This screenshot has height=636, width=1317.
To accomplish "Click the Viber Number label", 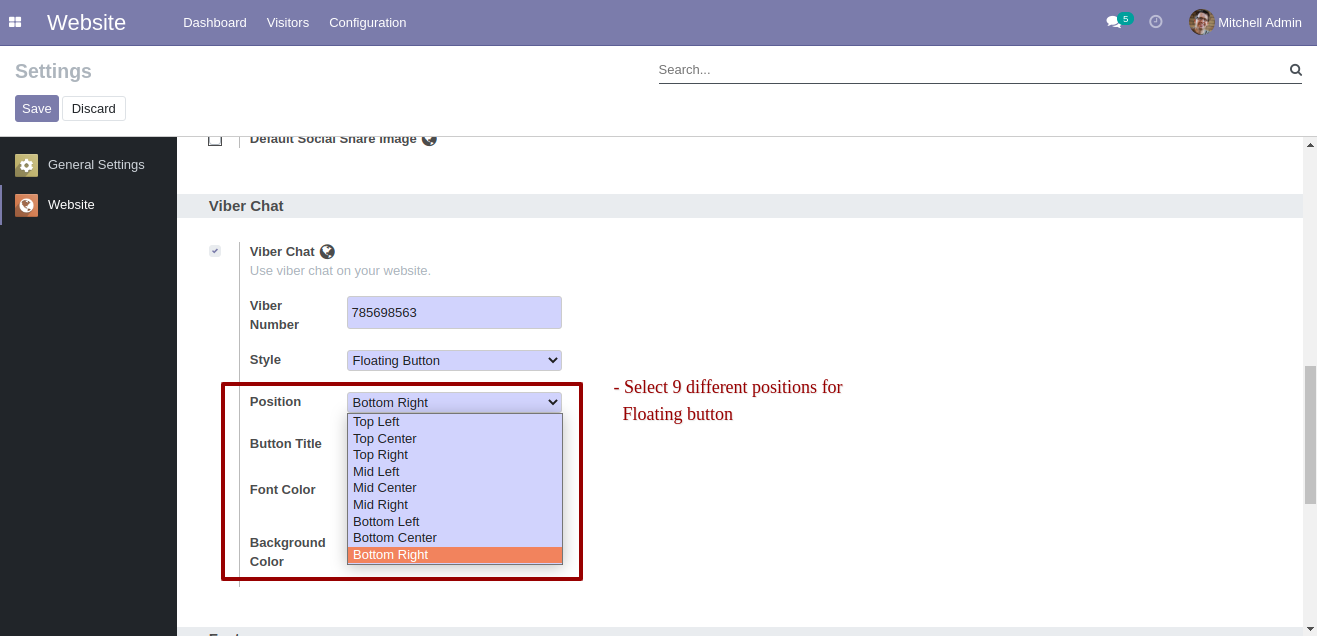I will pyautogui.click(x=275, y=315).
